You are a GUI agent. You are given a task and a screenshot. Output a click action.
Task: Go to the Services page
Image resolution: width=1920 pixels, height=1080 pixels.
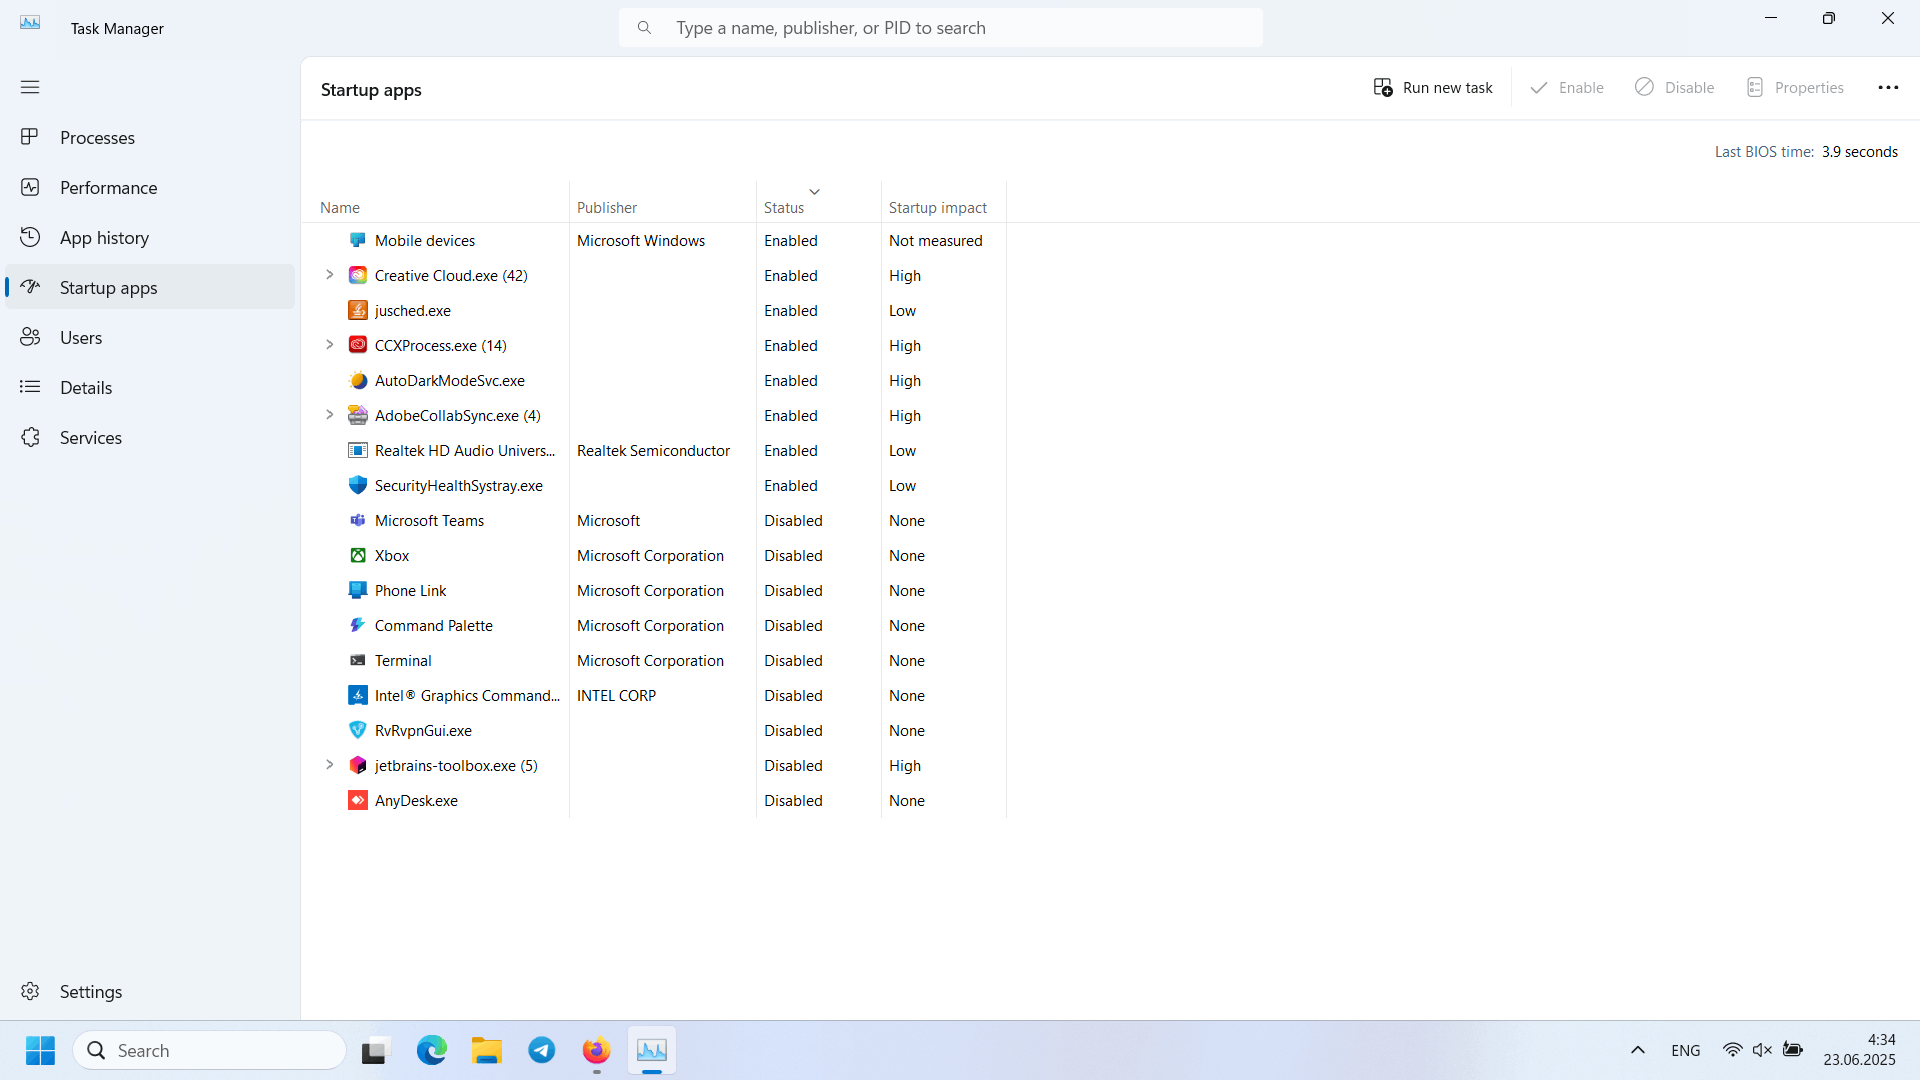[x=90, y=437]
